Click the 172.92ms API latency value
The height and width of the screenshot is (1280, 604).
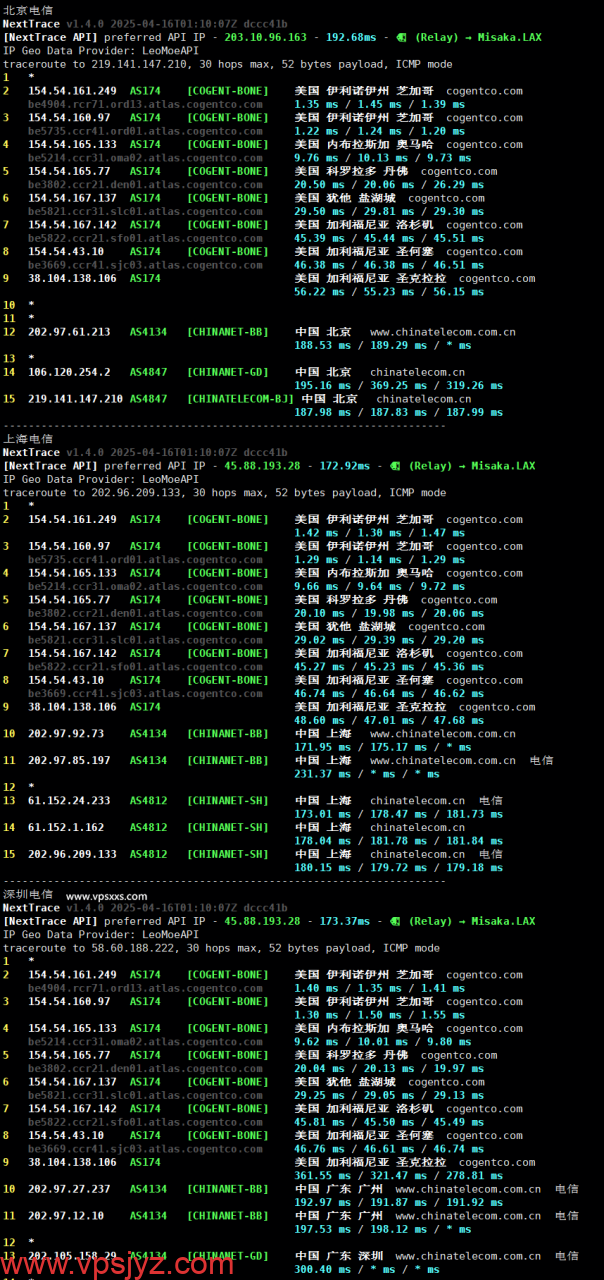(344, 465)
